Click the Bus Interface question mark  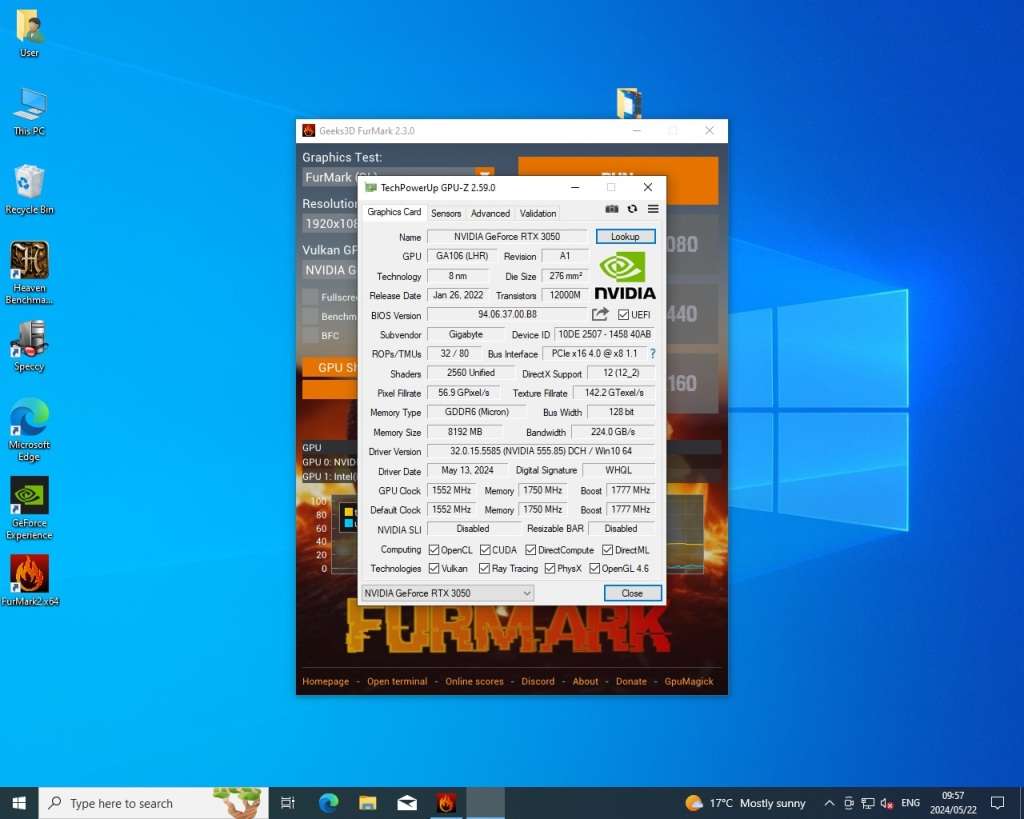point(653,354)
